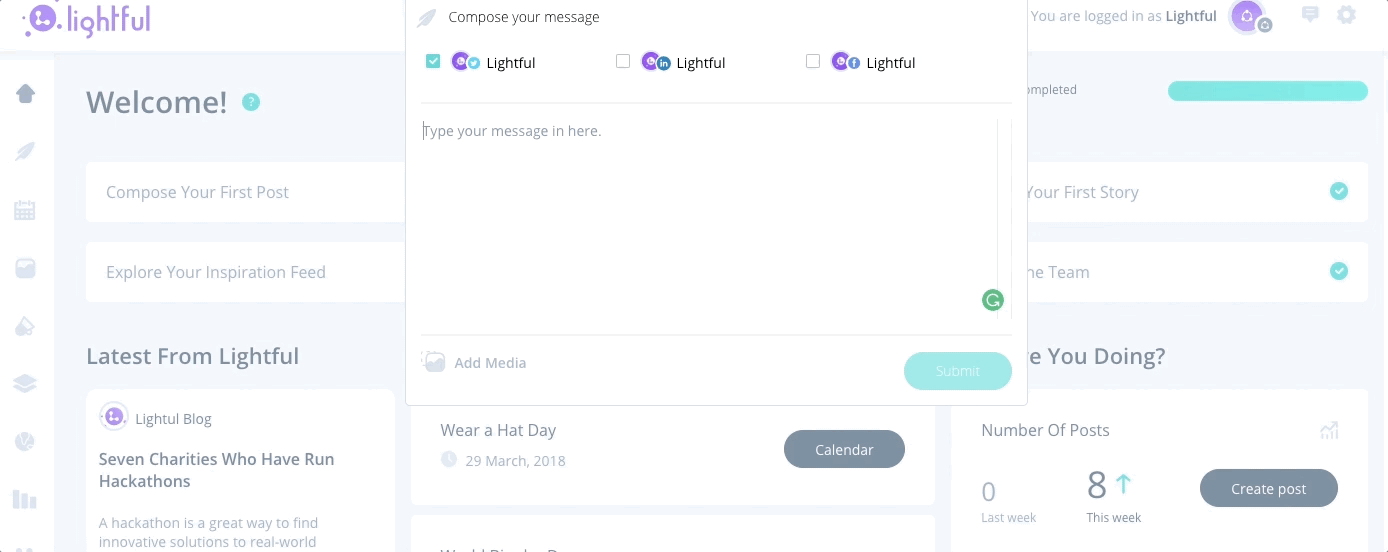Screen dimensions: 1388x552
Task: Open the Compose Your First Post item
Action: pos(245,192)
